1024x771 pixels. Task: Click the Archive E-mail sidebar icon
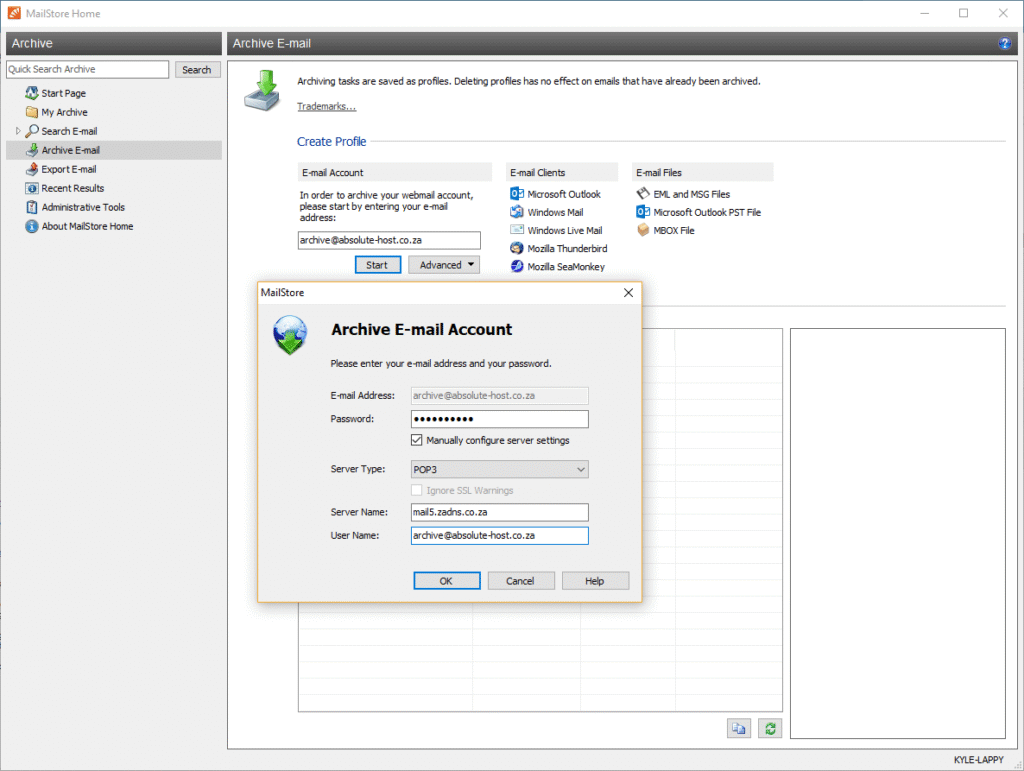(31, 149)
